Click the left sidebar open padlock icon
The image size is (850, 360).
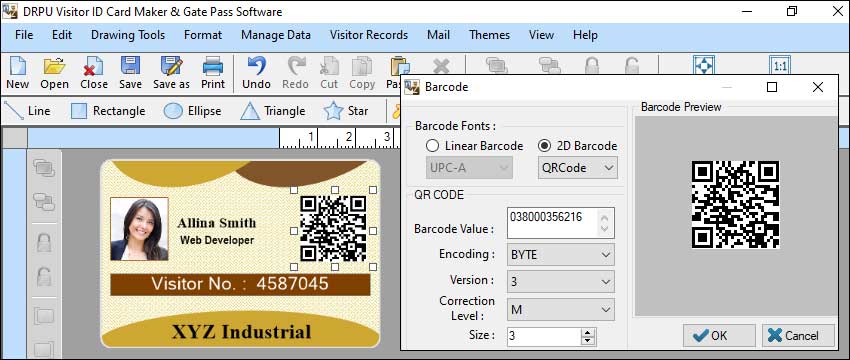(44, 277)
